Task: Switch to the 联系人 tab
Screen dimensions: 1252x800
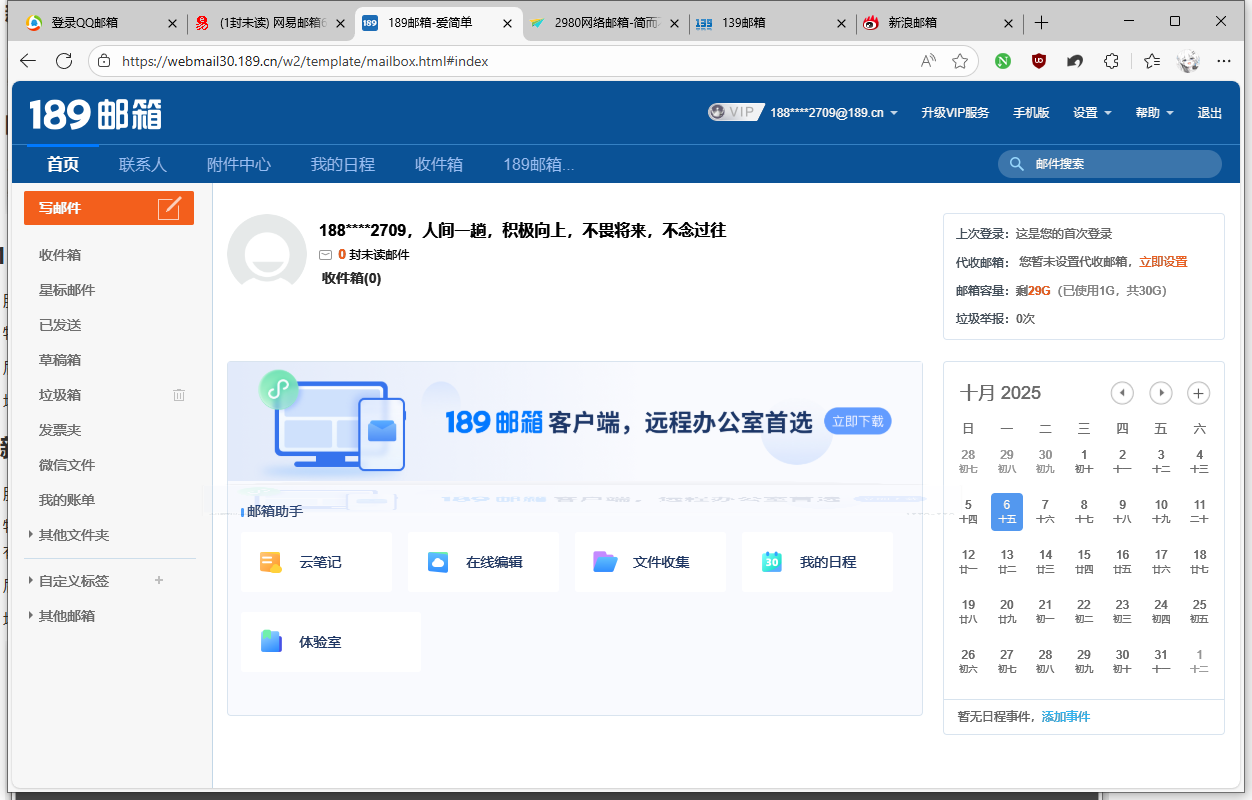Action: [143, 164]
